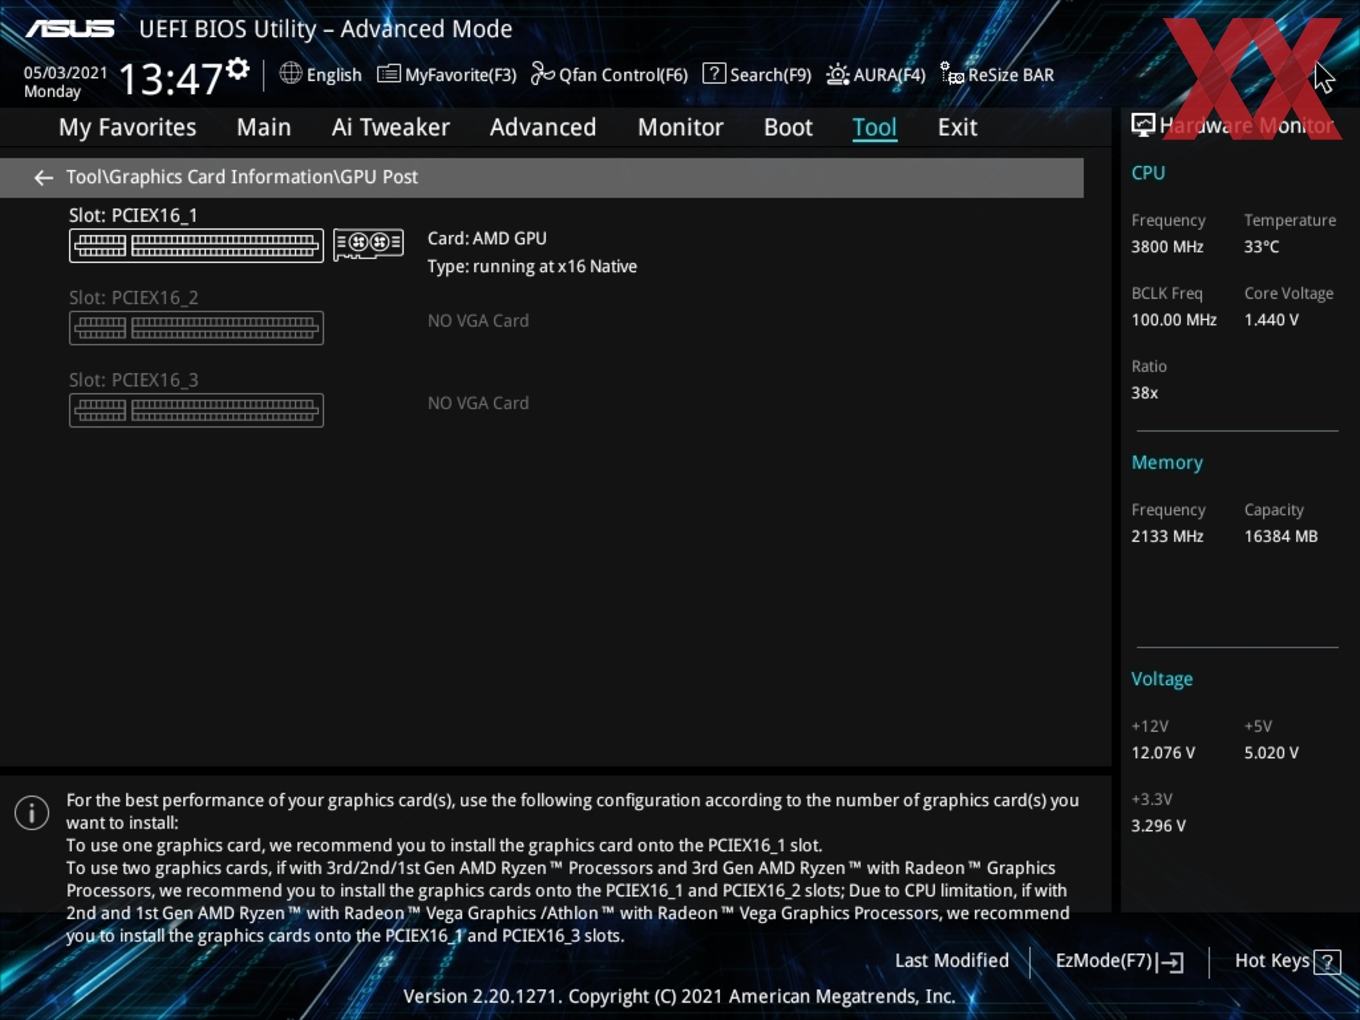Click the back arrow beside Tool\Graphics Card Information

pyautogui.click(x=43, y=178)
